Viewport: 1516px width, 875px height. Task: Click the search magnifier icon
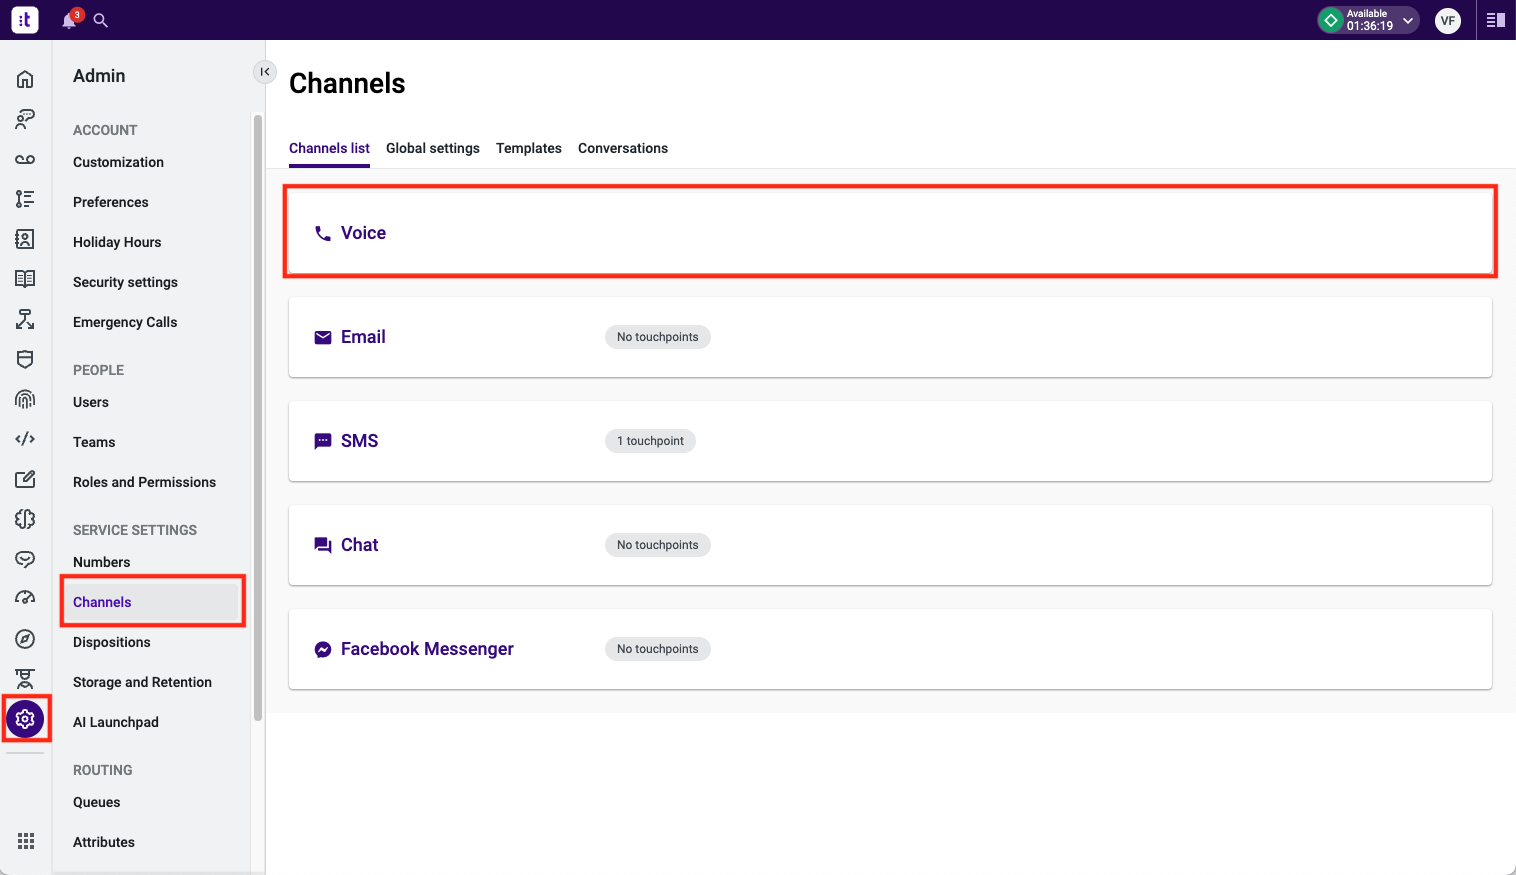[x=100, y=20]
